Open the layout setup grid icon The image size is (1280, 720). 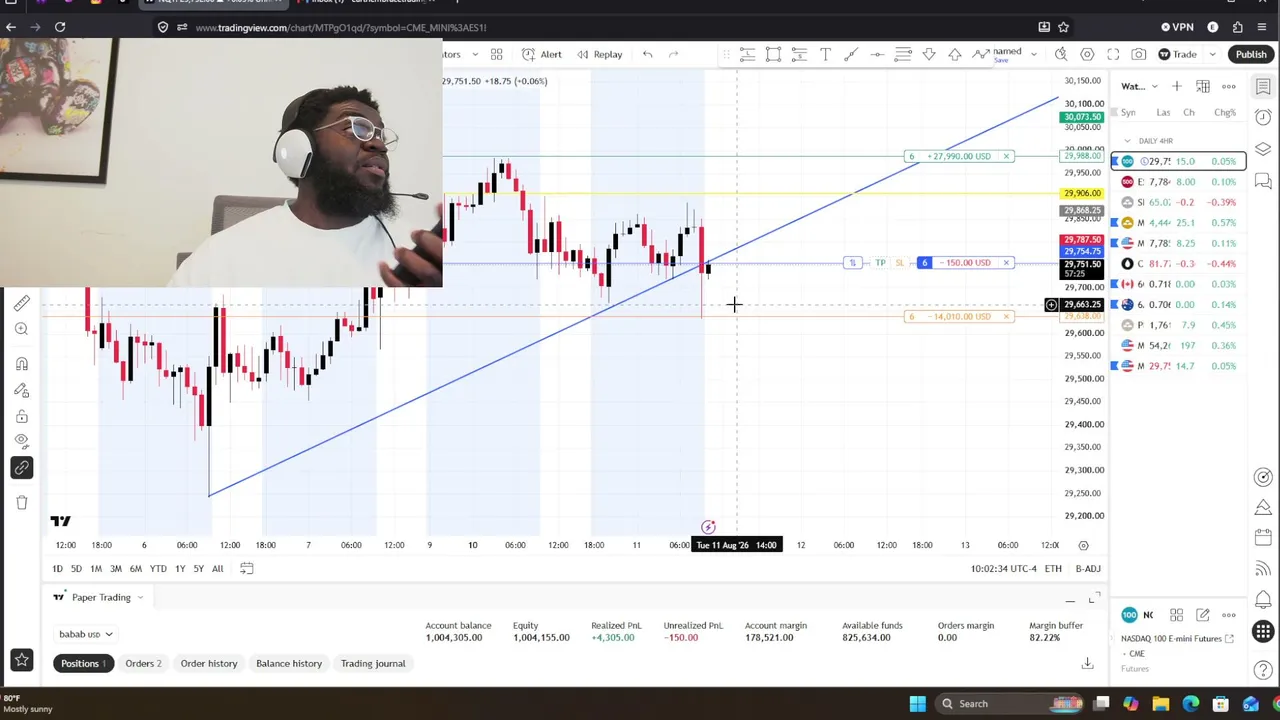[496, 54]
